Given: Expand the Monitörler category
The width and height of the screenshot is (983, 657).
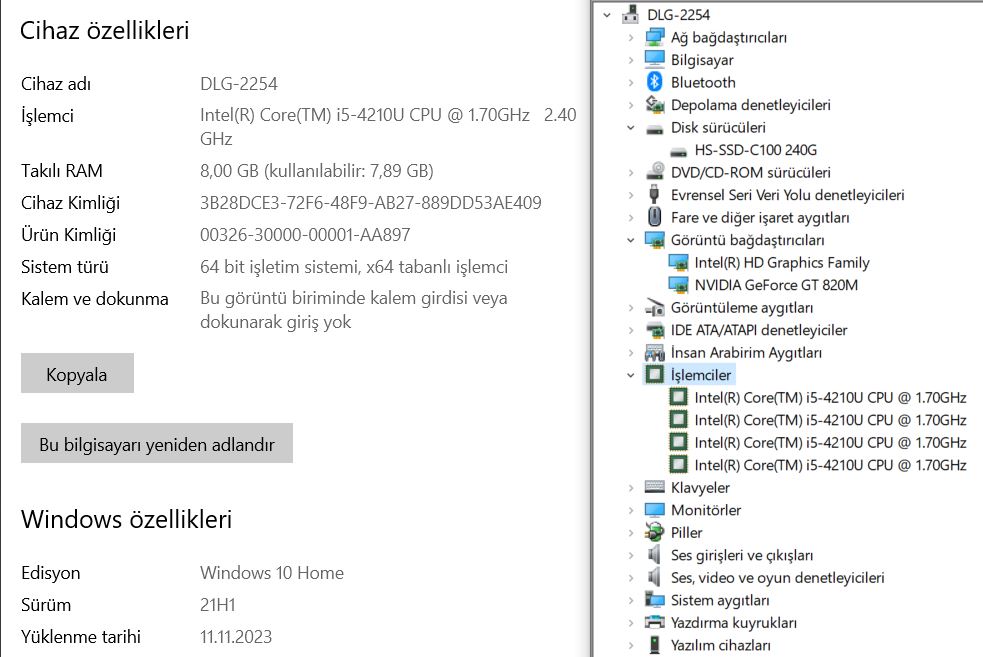Looking at the screenshot, I should pos(631,510).
